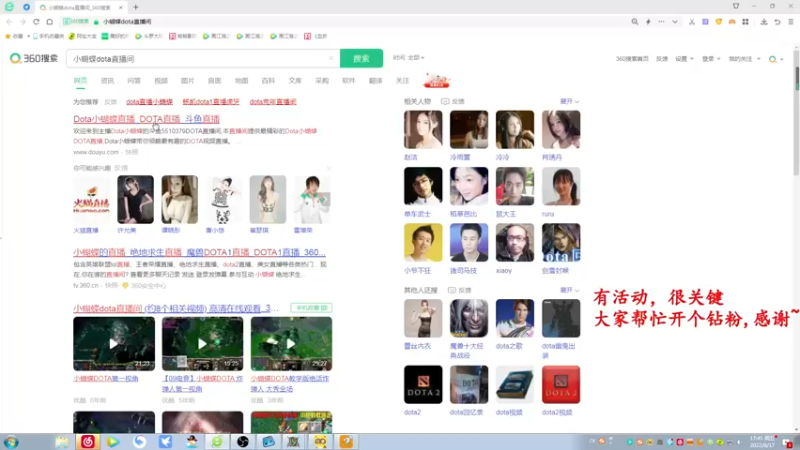800x450 pixels.
Task: Switch to the 视频 tab
Action: (161, 81)
